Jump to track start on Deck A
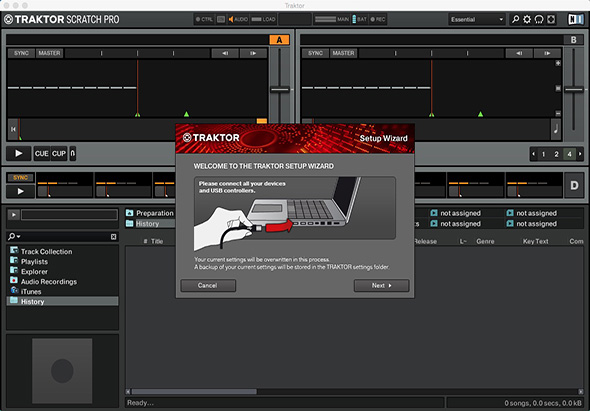 [x=13, y=129]
